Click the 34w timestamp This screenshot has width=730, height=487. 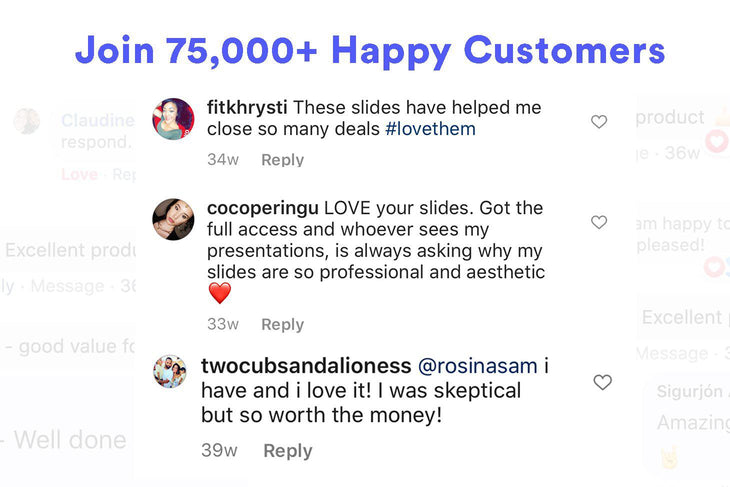point(223,160)
